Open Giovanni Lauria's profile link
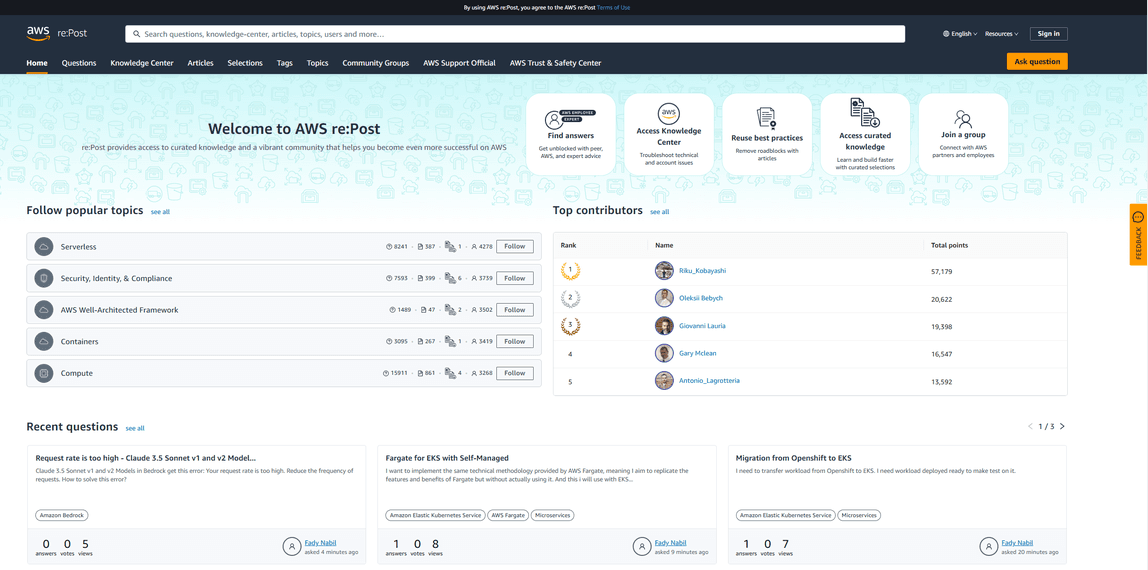 click(703, 326)
